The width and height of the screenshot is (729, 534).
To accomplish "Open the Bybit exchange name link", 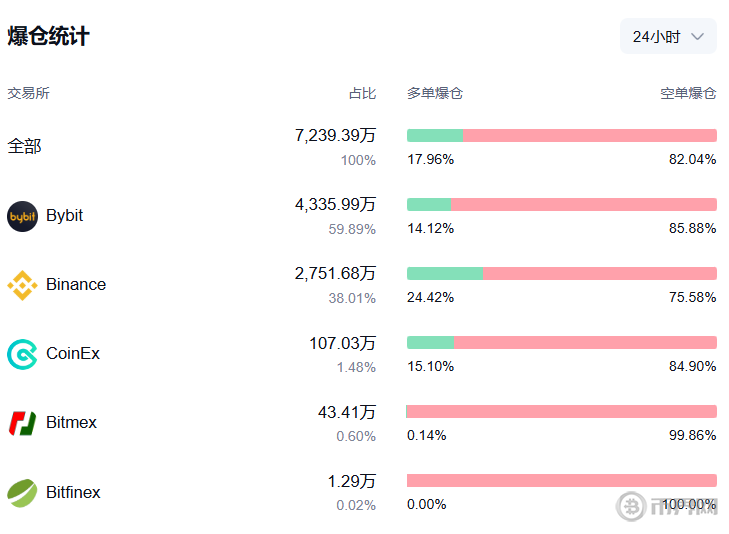I will tap(65, 216).
